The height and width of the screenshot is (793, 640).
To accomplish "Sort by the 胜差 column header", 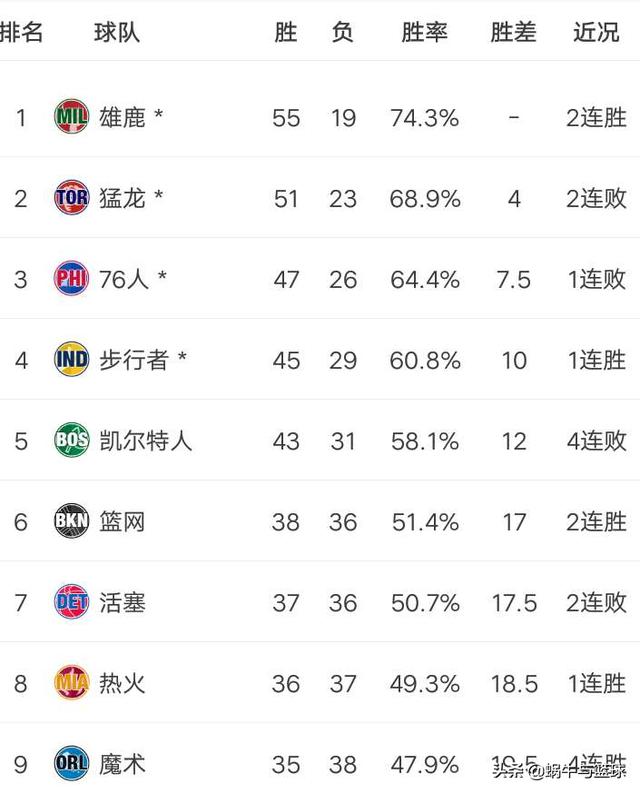I will tap(514, 33).
